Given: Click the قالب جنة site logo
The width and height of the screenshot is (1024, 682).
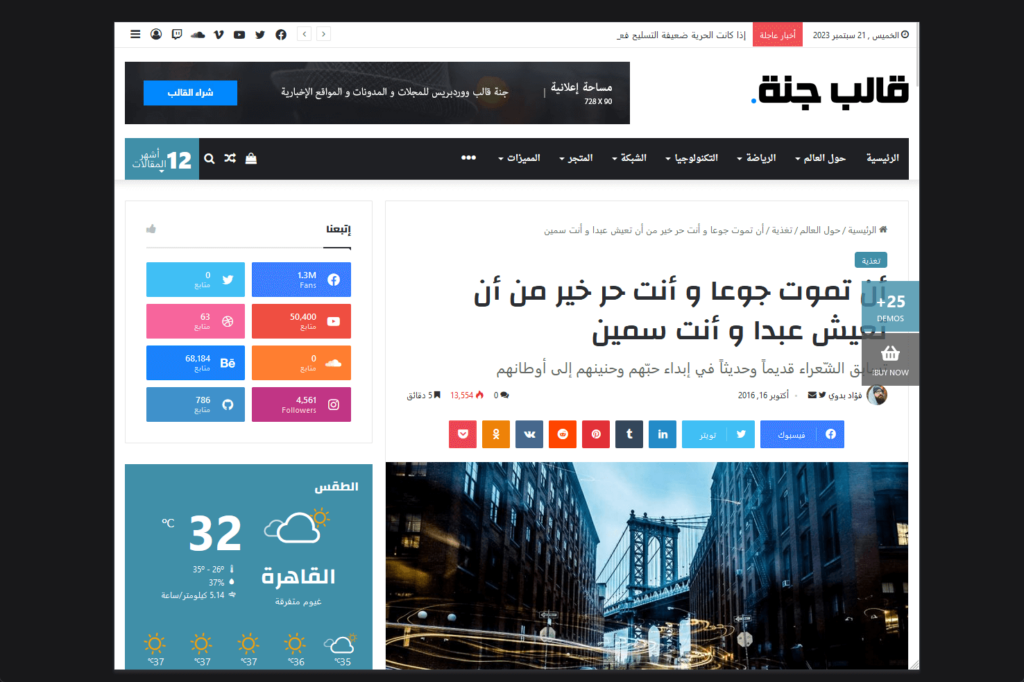Looking at the screenshot, I should pos(829,91).
